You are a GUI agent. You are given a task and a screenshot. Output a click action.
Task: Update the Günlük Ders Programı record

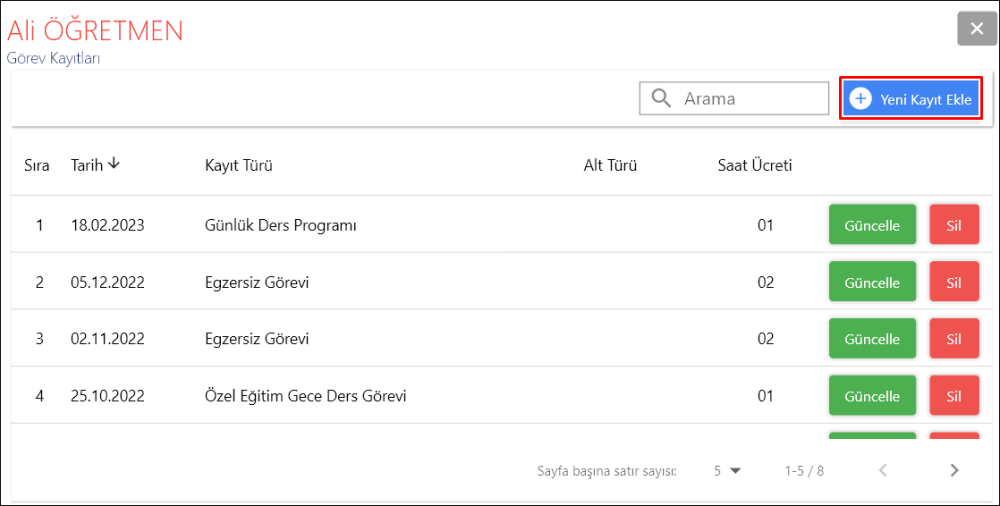pos(872,225)
